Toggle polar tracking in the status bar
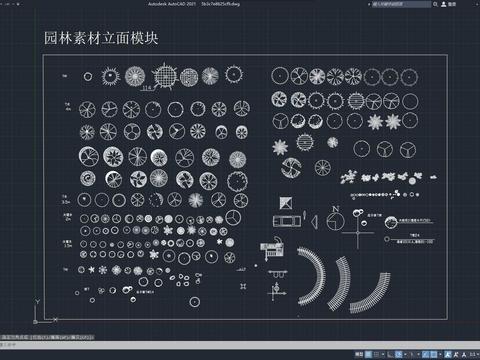480x360 pixels. point(399,354)
